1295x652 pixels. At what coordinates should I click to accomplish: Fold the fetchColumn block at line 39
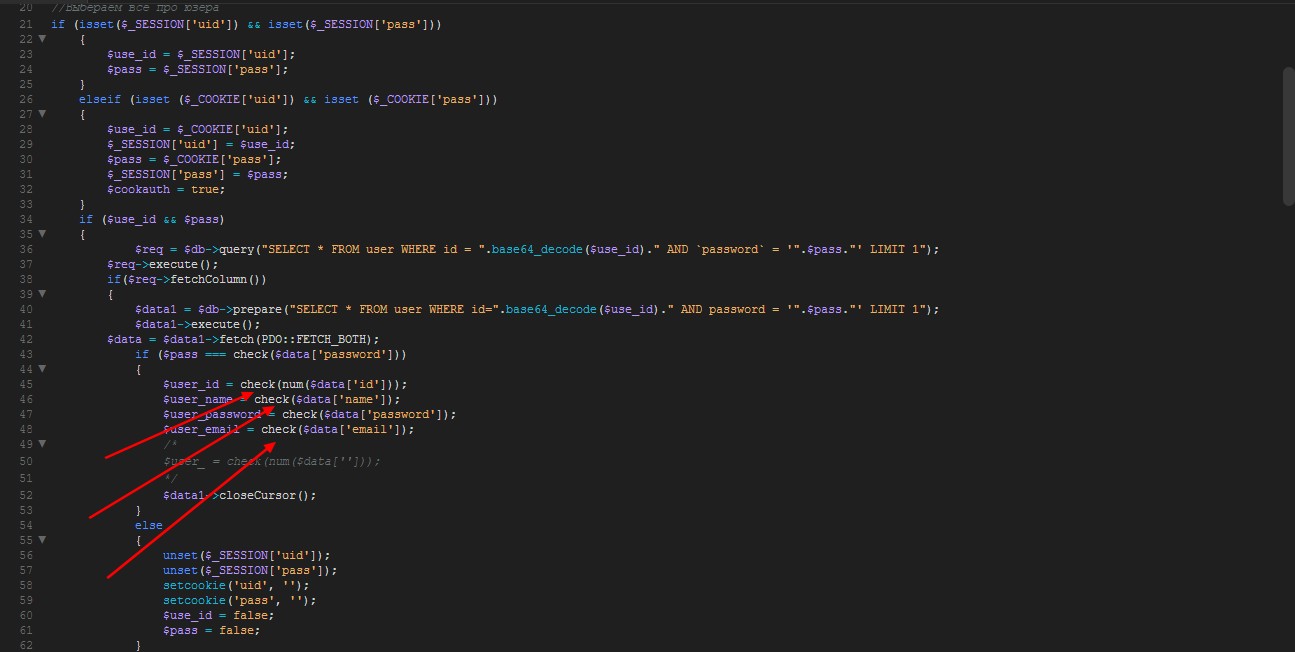click(42, 294)
